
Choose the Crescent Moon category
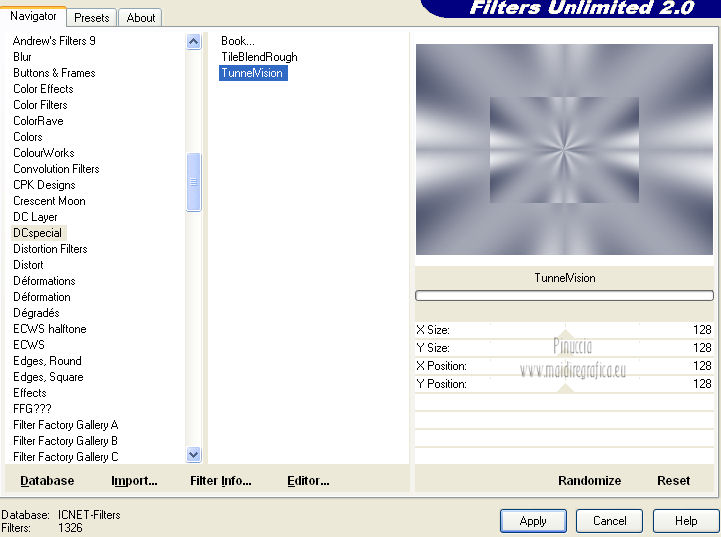click(x=49, y=201)
